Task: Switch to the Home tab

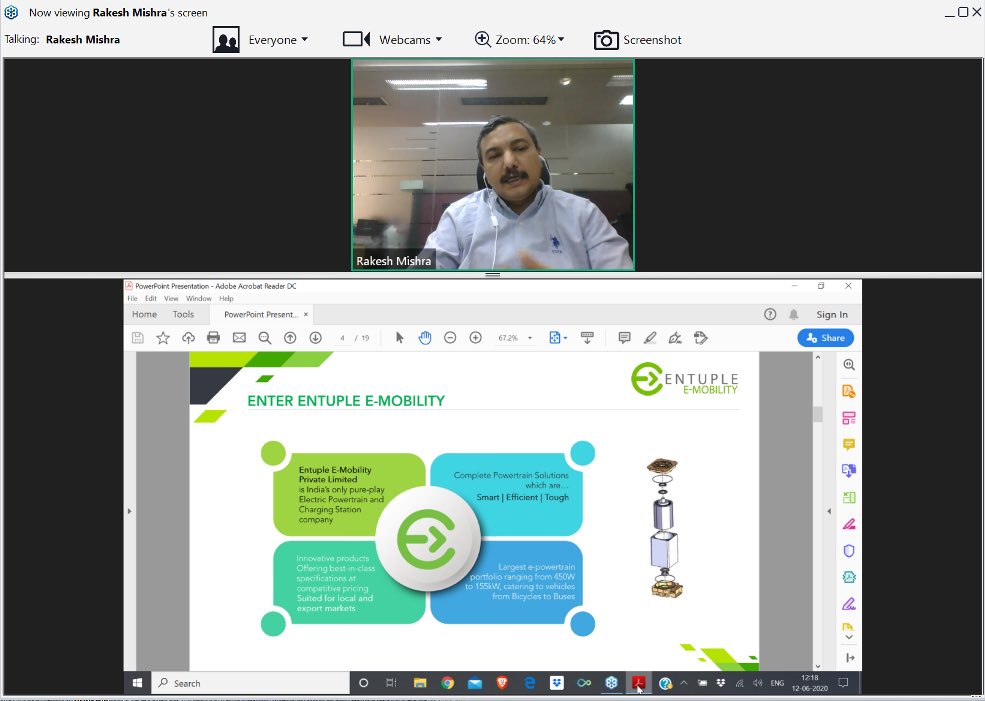Action: pyautogui.click(x=144, y=315)
